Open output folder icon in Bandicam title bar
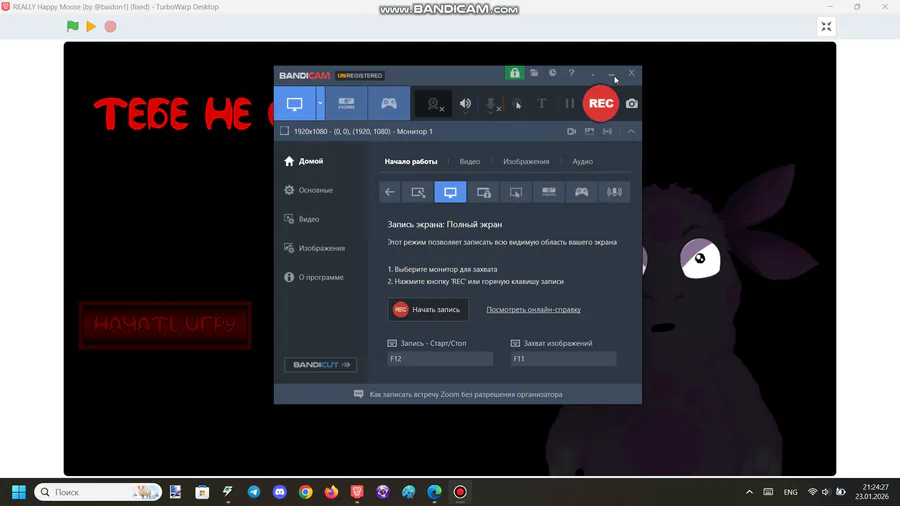Image resolution: width=900 pixels, height=506 pixels. coord(534,73)
